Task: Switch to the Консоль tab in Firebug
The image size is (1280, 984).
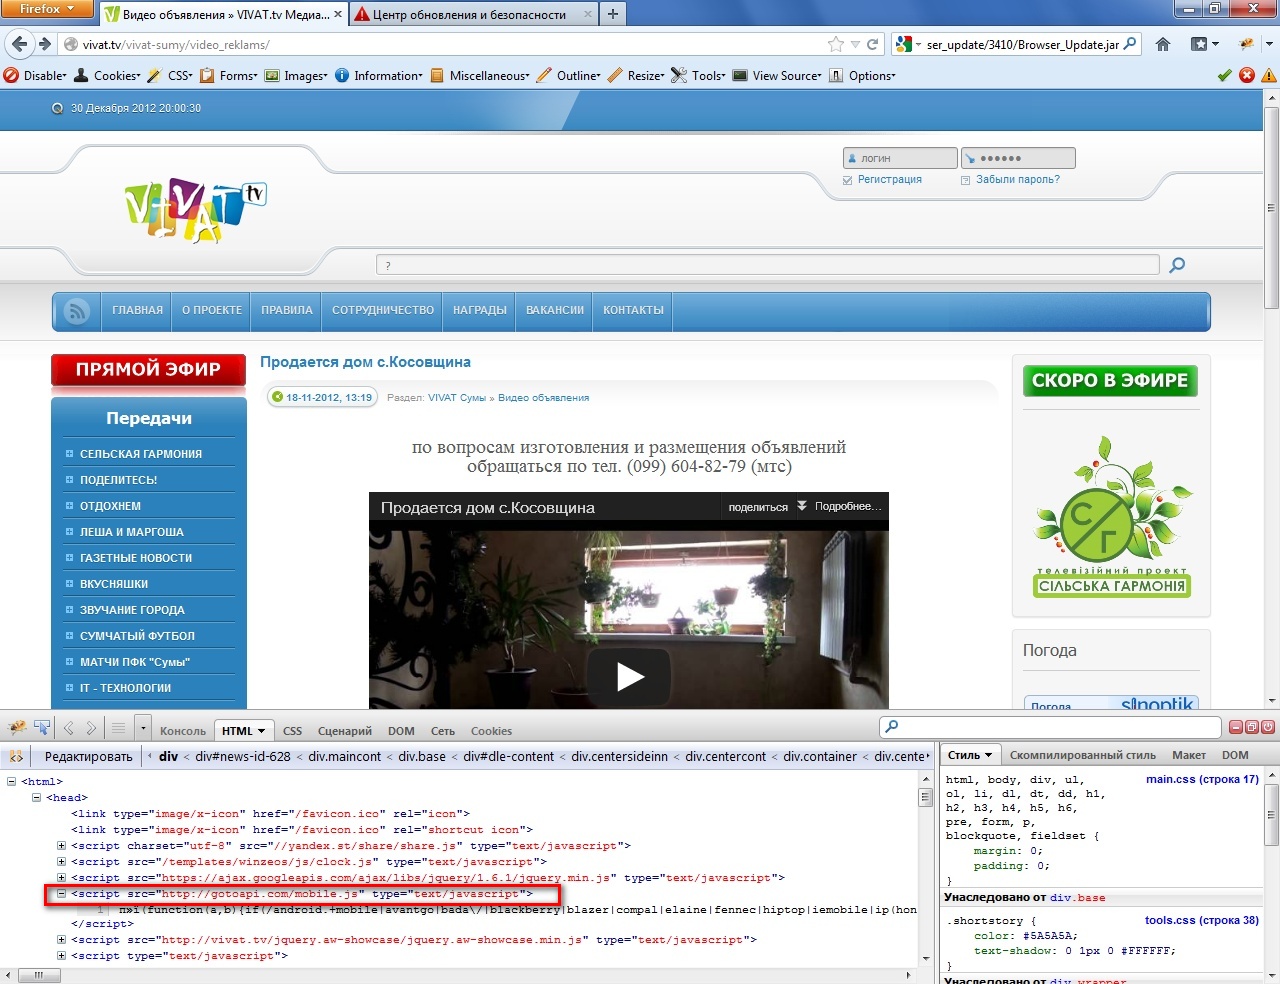Action: pos(182,731)
